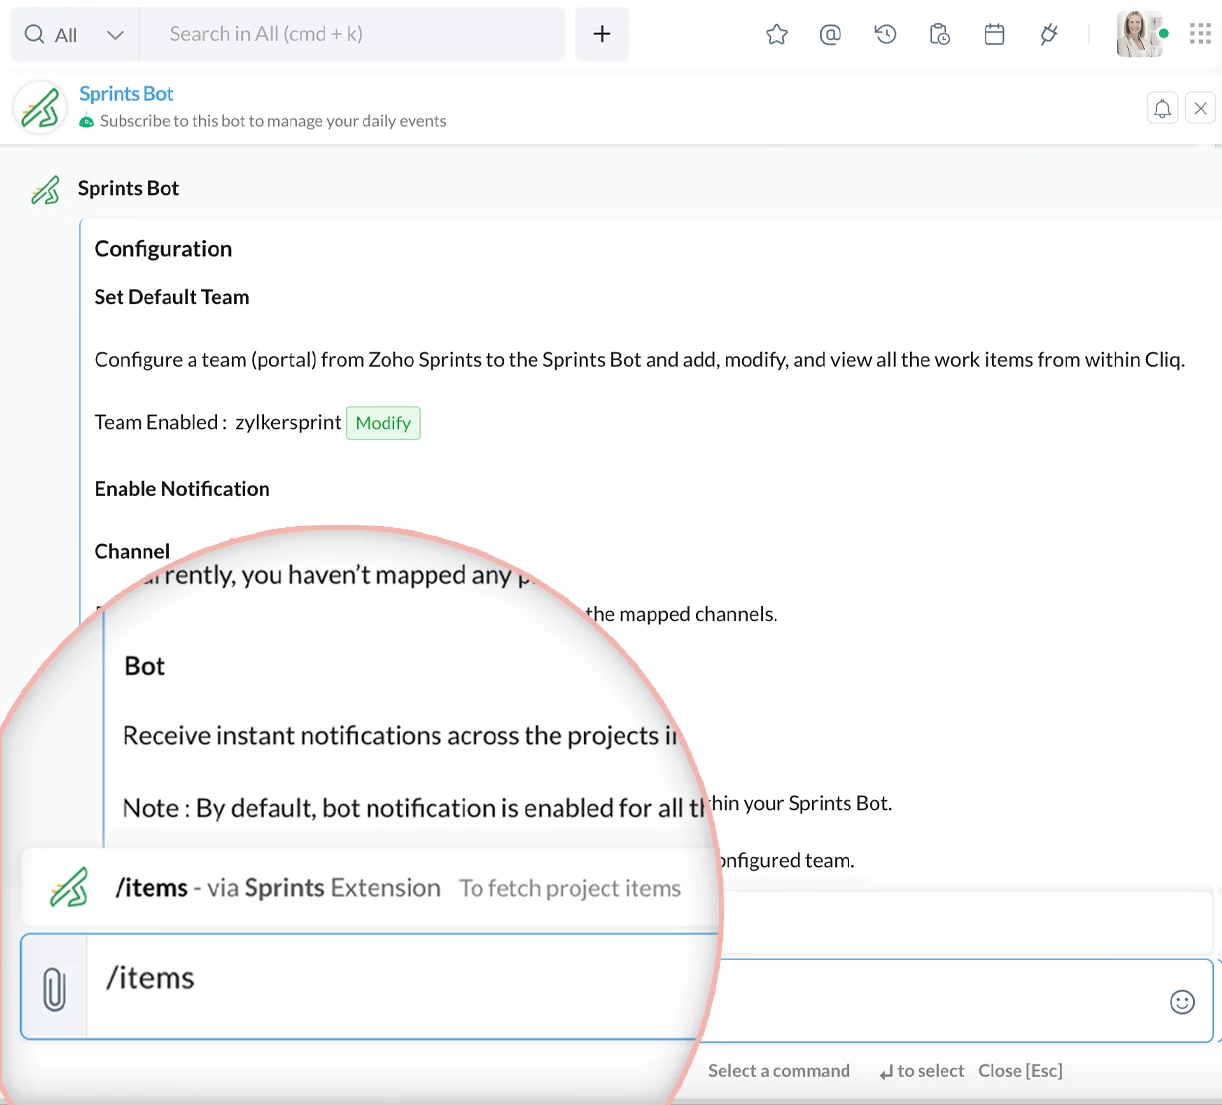Image resolution: width=1222 pixels, height=1105 pixels.
Task: Open the emoji smiley picker
Action: pos(1182,1002)
